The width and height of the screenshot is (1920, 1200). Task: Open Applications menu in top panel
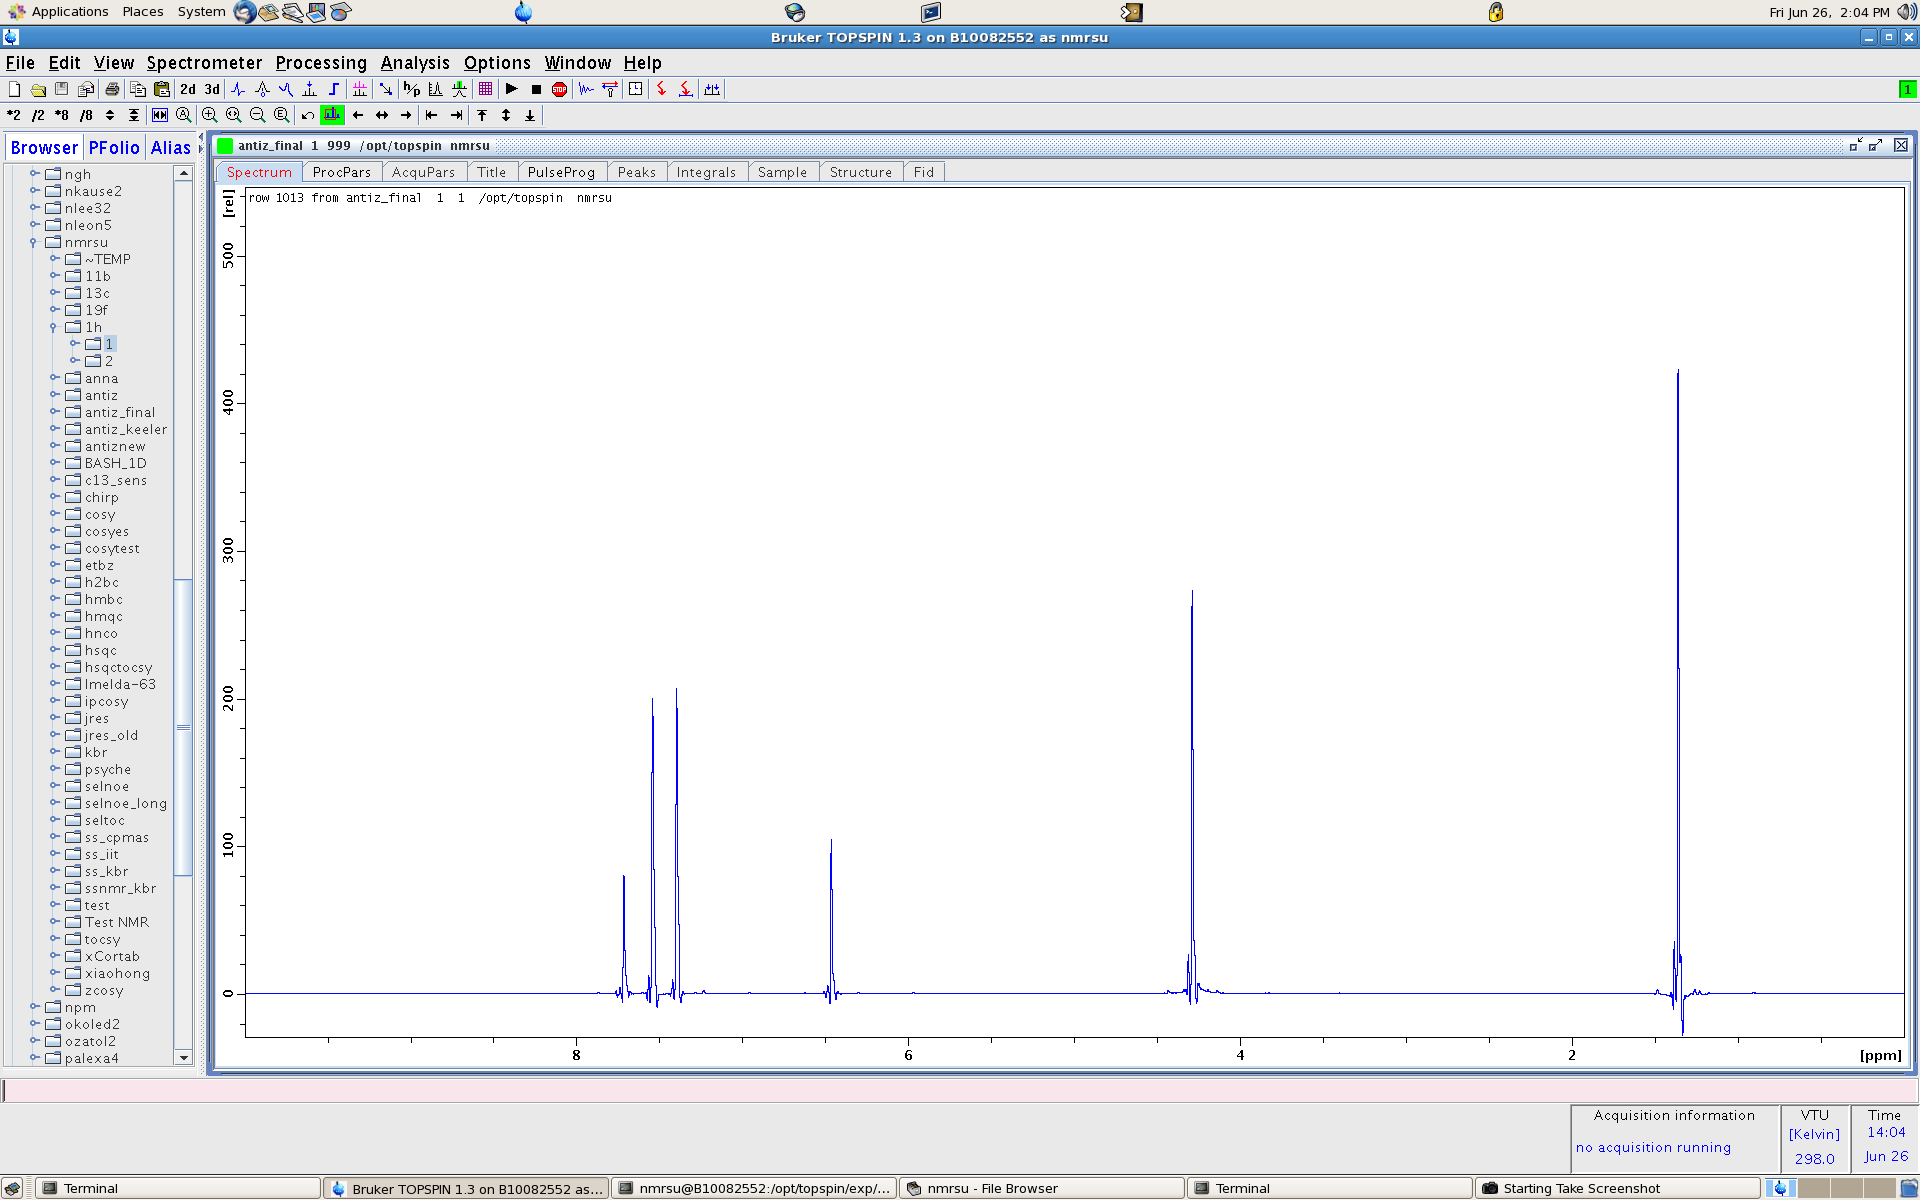click(x=58, y=12)
